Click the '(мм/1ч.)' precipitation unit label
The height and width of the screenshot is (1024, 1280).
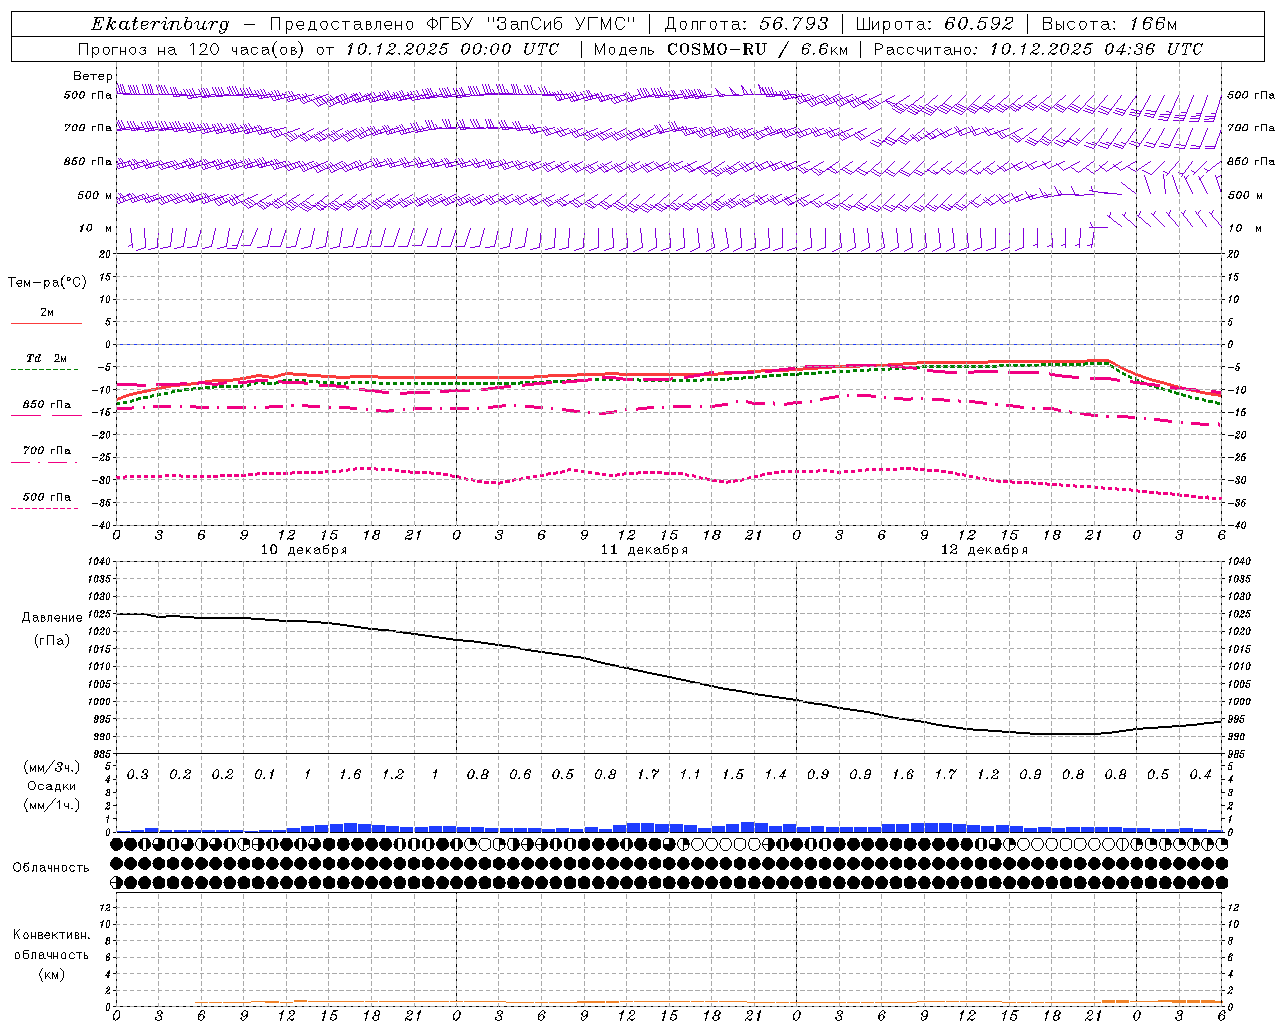point(52,805)
